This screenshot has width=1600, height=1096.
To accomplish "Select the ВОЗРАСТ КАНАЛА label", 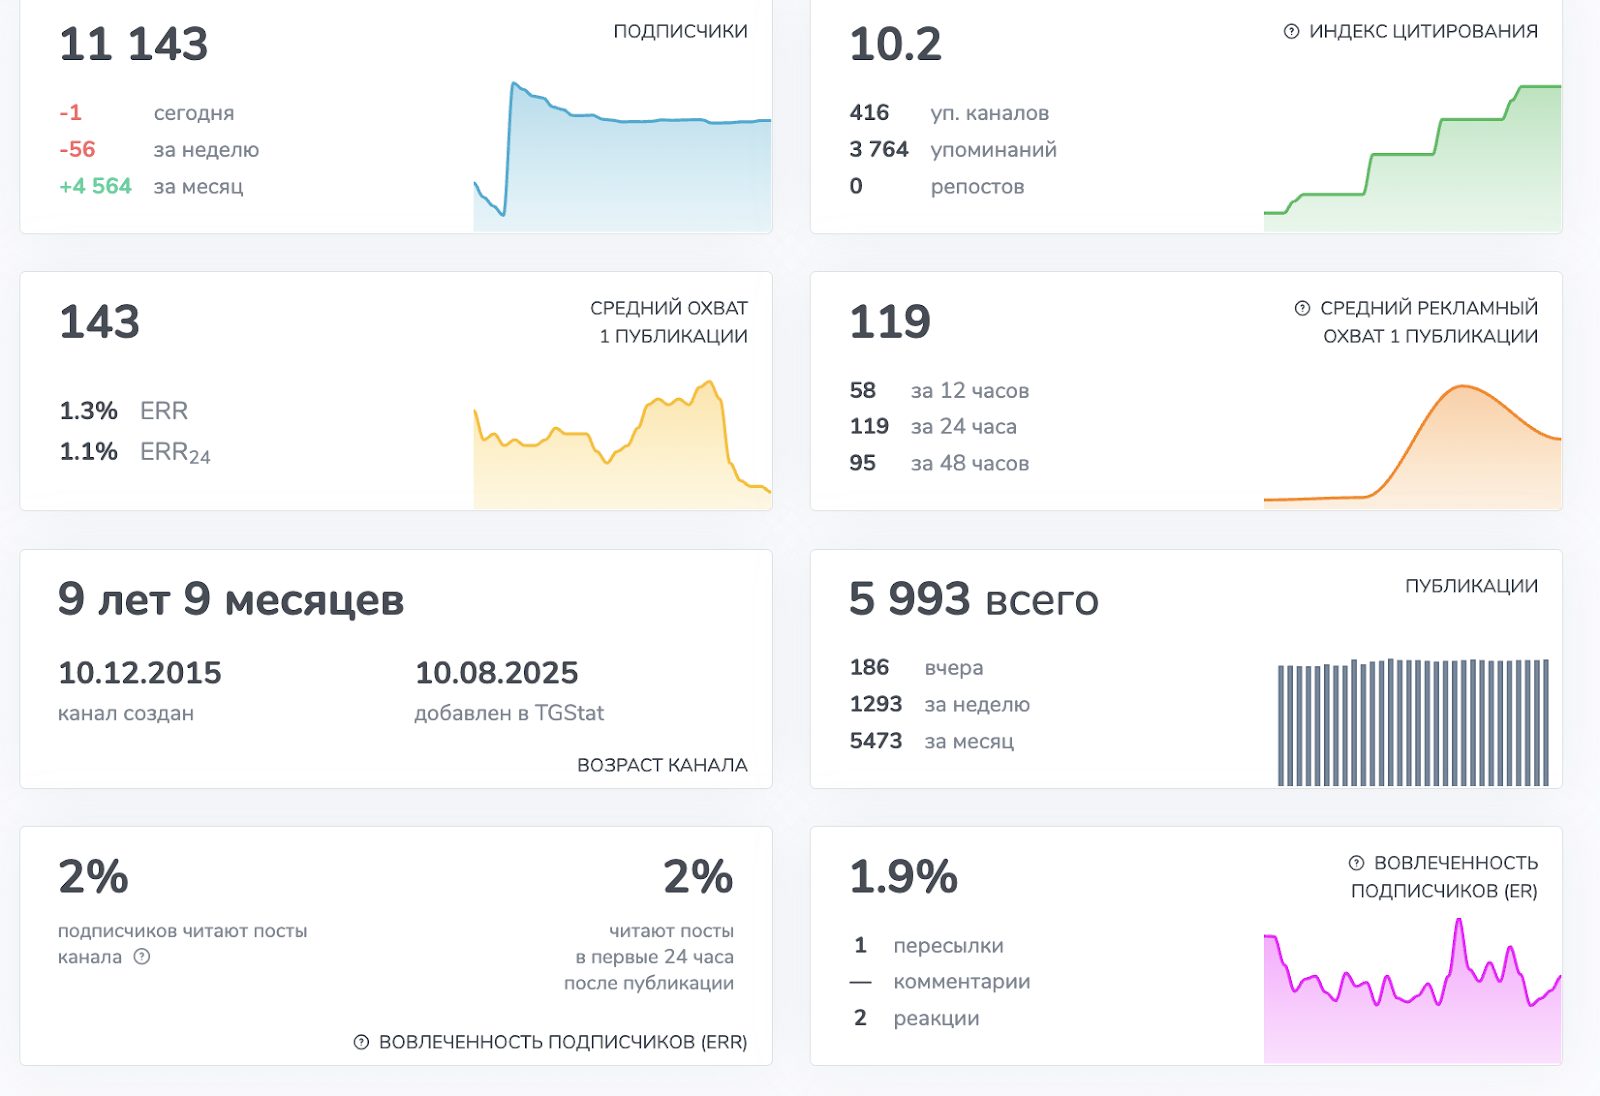I will coord(662,765).
